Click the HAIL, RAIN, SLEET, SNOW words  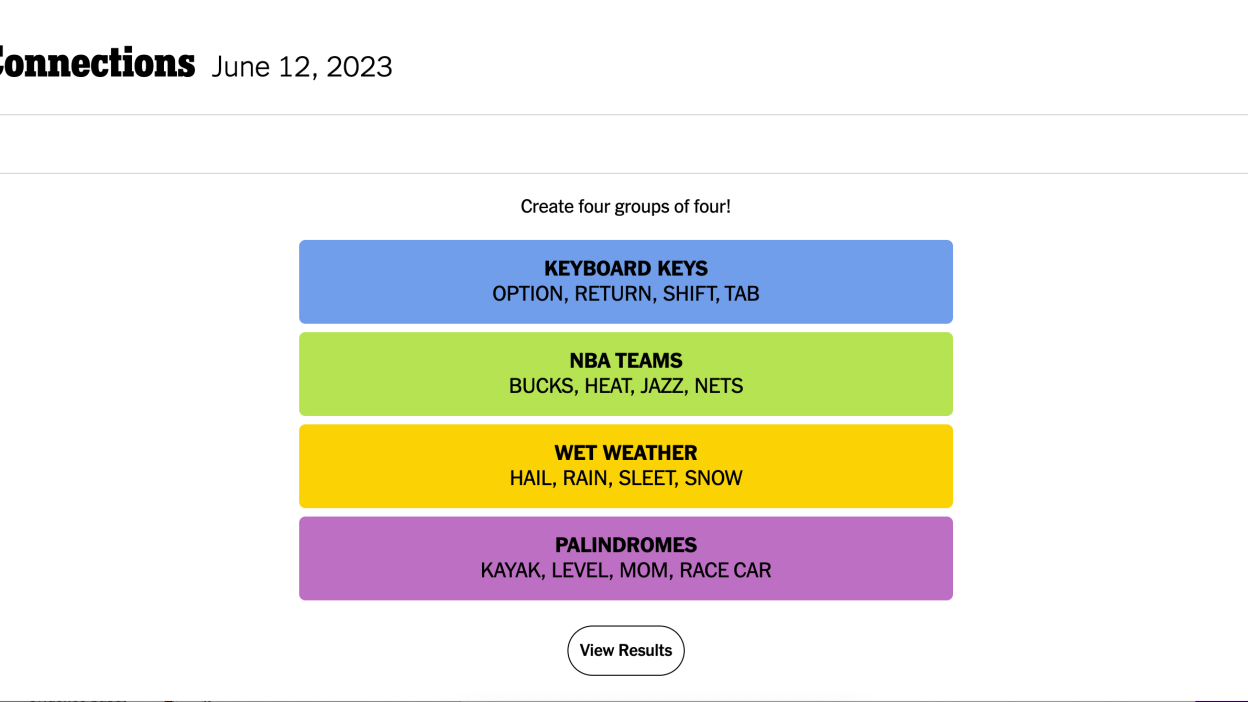tap(626, 478)
